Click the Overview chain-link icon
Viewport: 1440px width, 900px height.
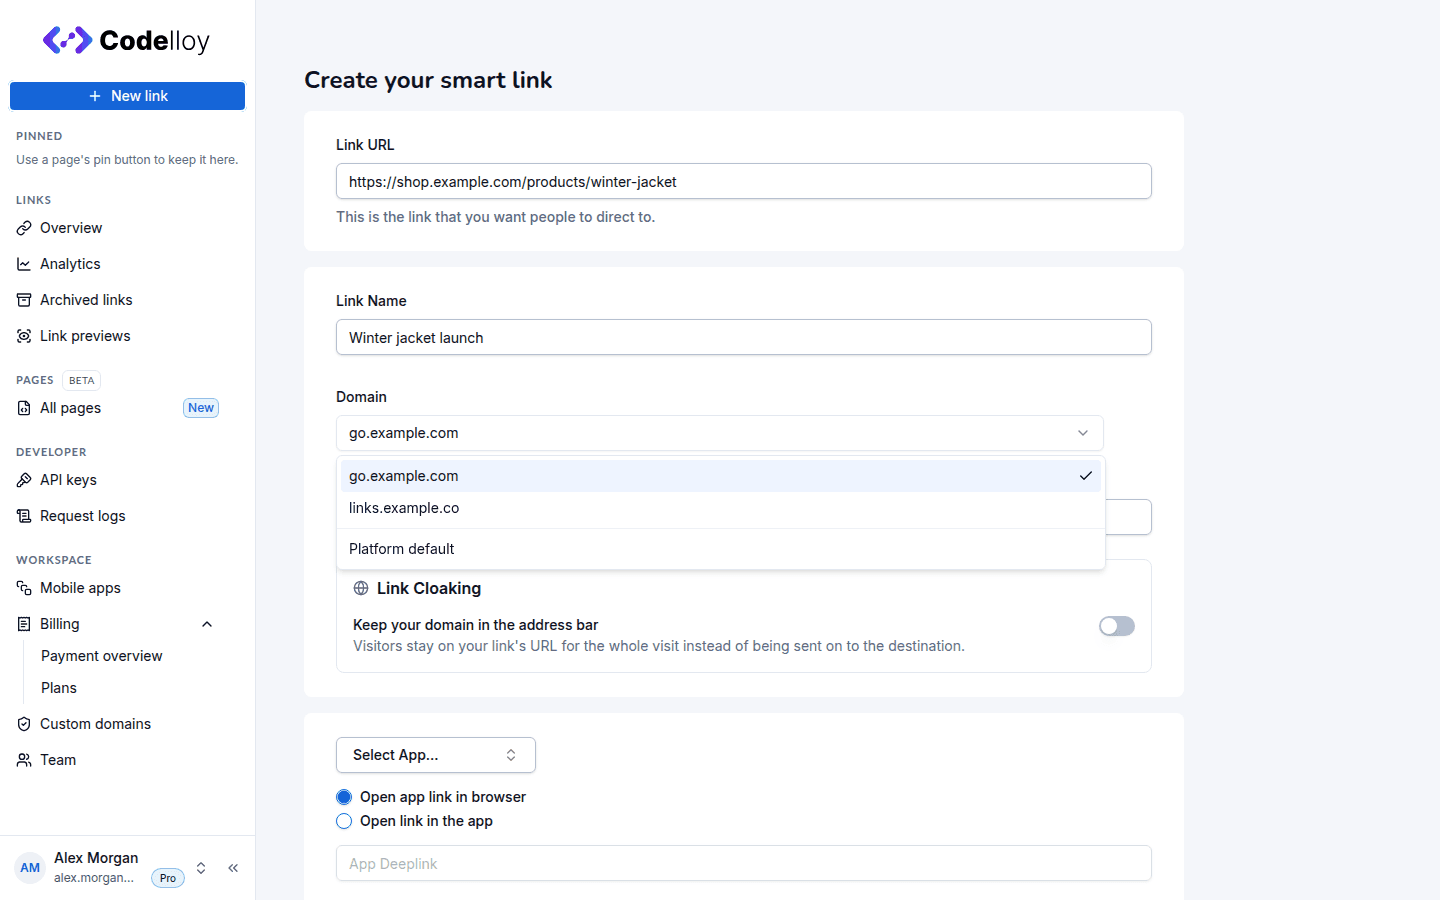point(24,228)
